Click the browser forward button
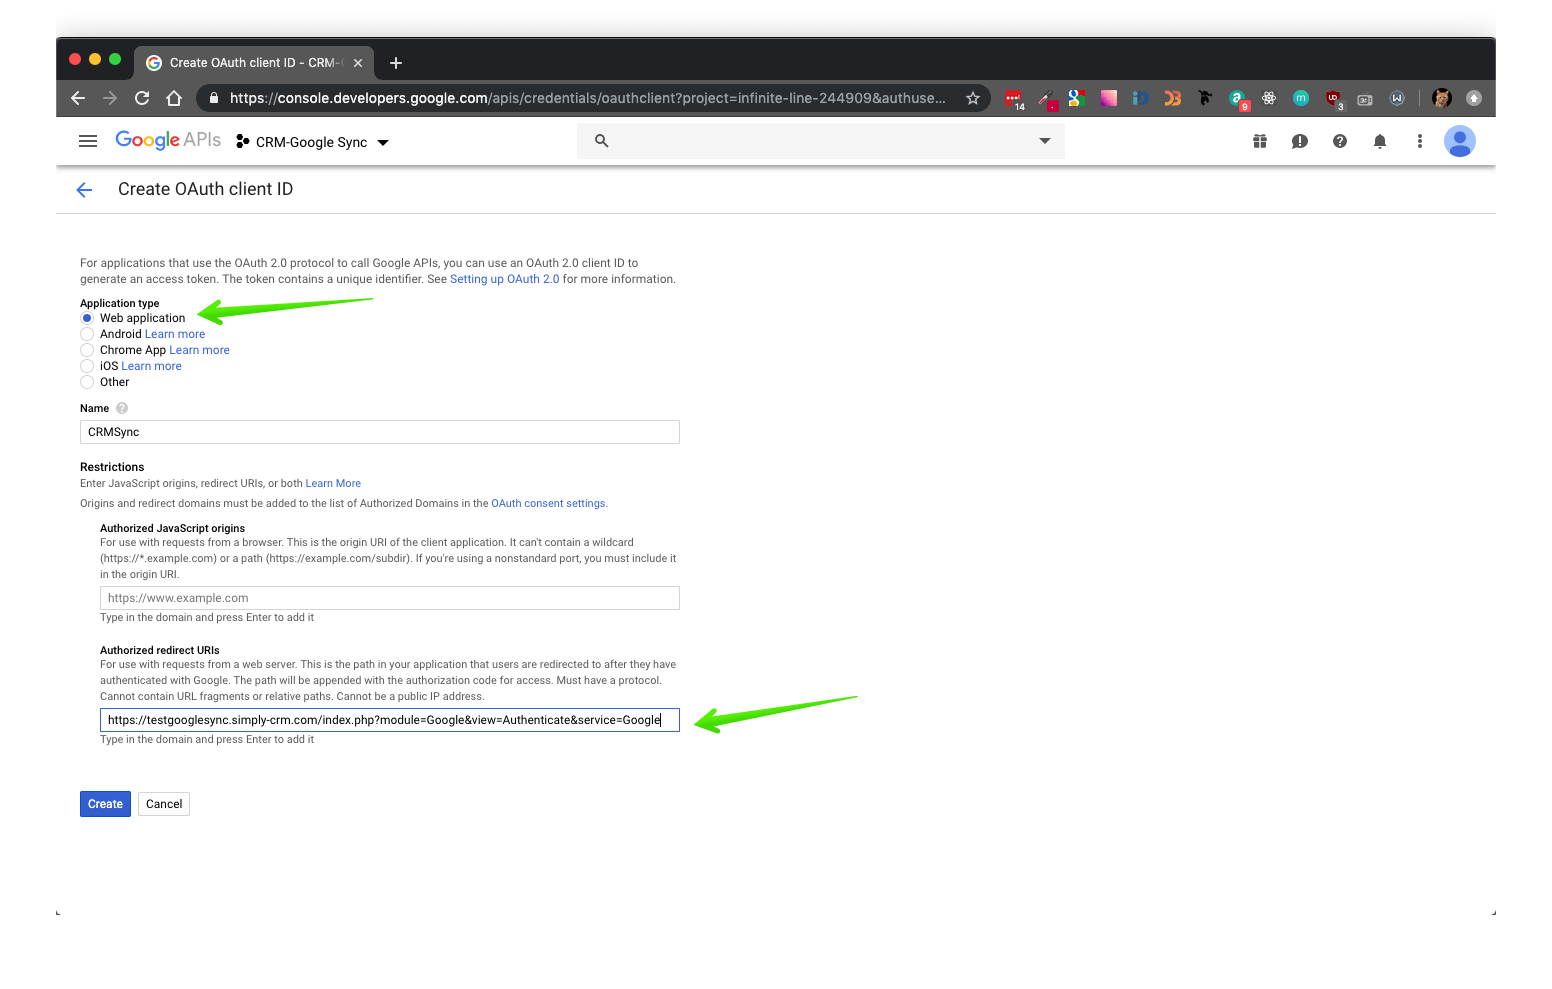The height and width of the screenshot is (989, 1552). pos(110,98)
